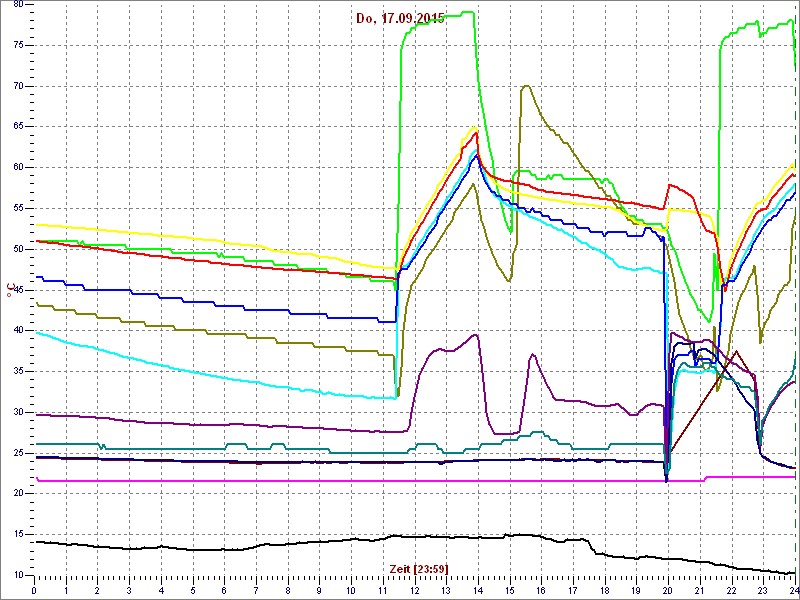
Task: Click hour 23 on the time axis
Action: (763, 591)
